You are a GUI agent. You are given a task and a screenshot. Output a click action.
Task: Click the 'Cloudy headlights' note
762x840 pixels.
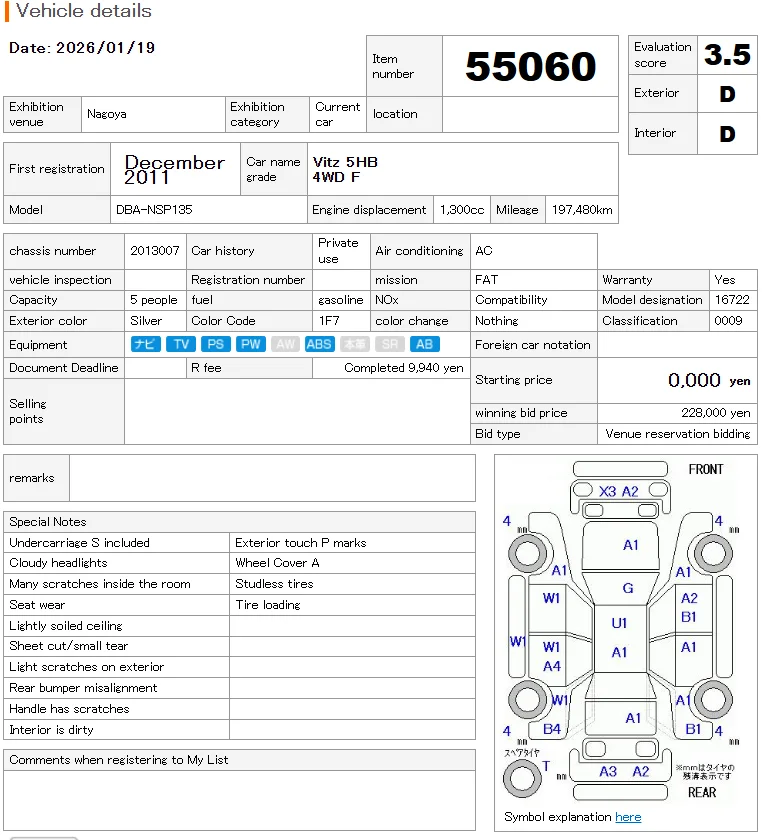point(58,563)
